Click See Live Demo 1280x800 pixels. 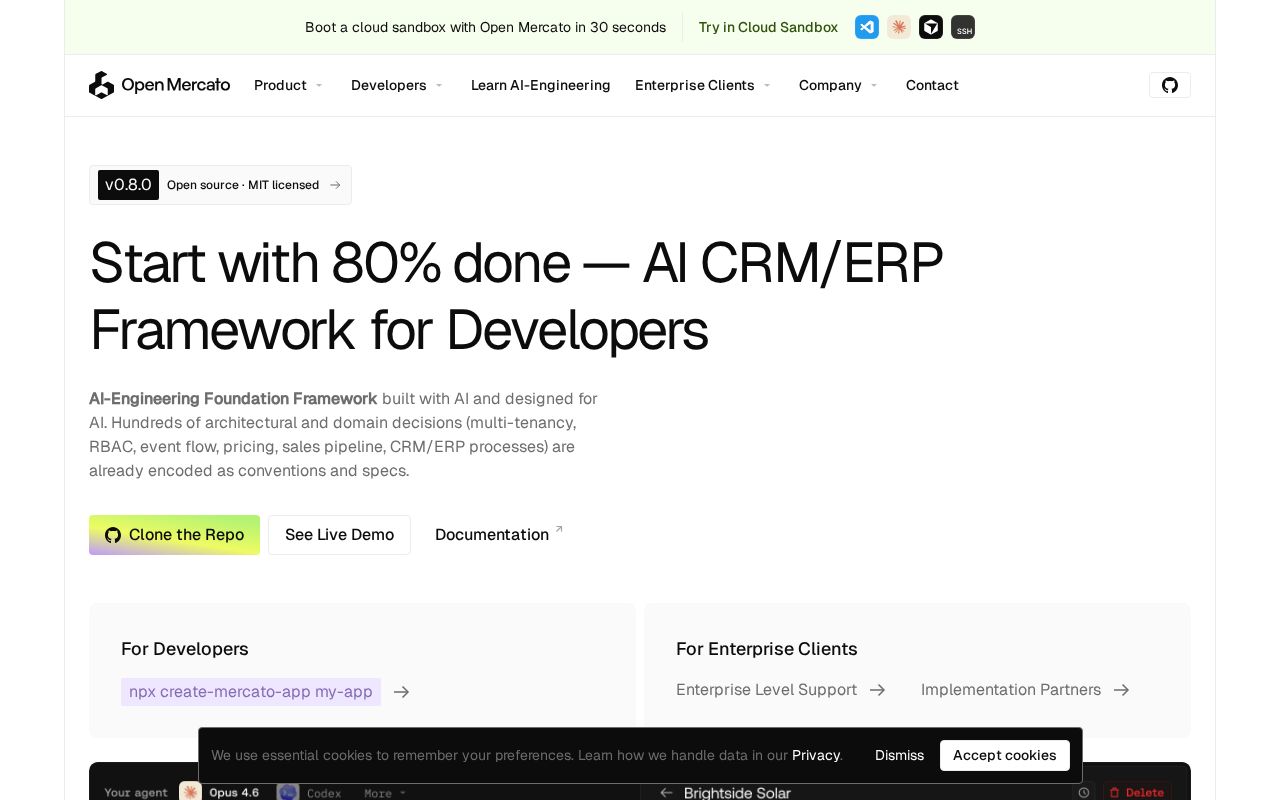[339, 535]
